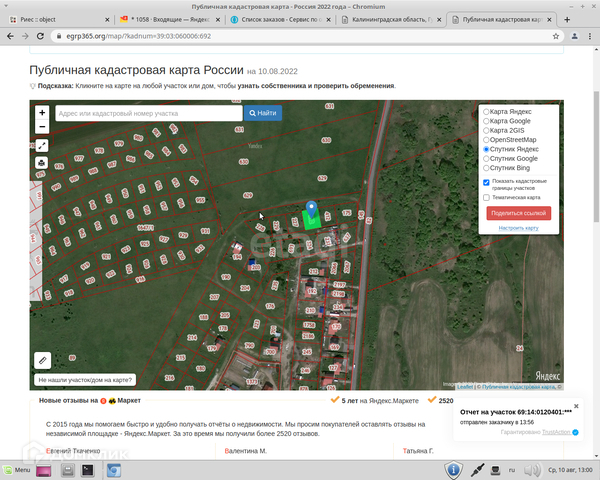
Task: Open file manager icon in taskbar
Action: [x=67, y=470]
